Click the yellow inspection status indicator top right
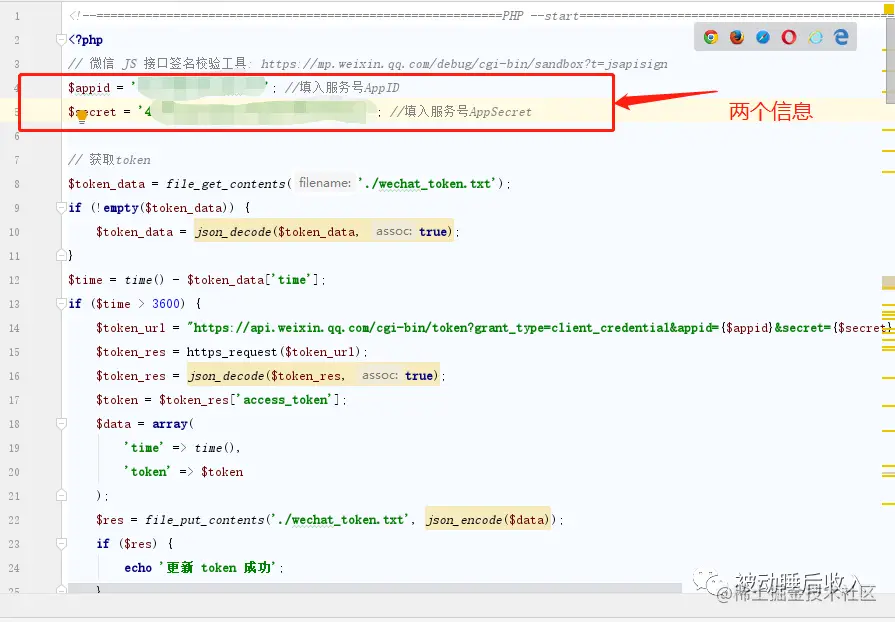Screen dimensions: 895x622 pyautogui.click(x=889, y=7)
